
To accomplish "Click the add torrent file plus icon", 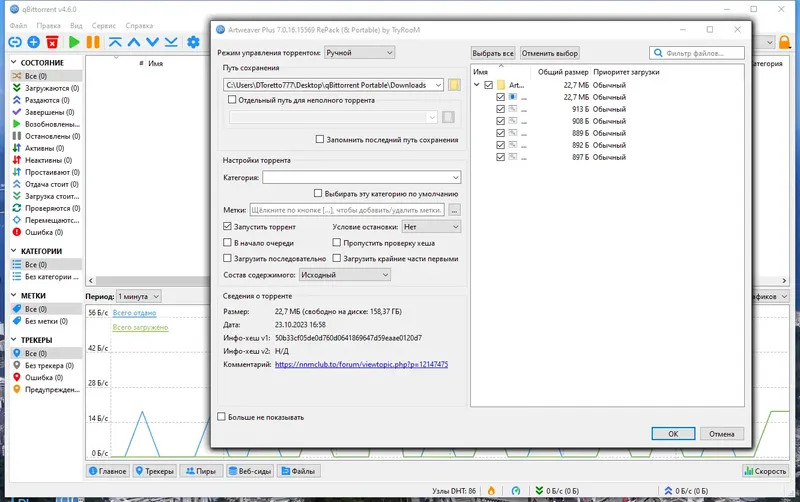I will point(34,42).
